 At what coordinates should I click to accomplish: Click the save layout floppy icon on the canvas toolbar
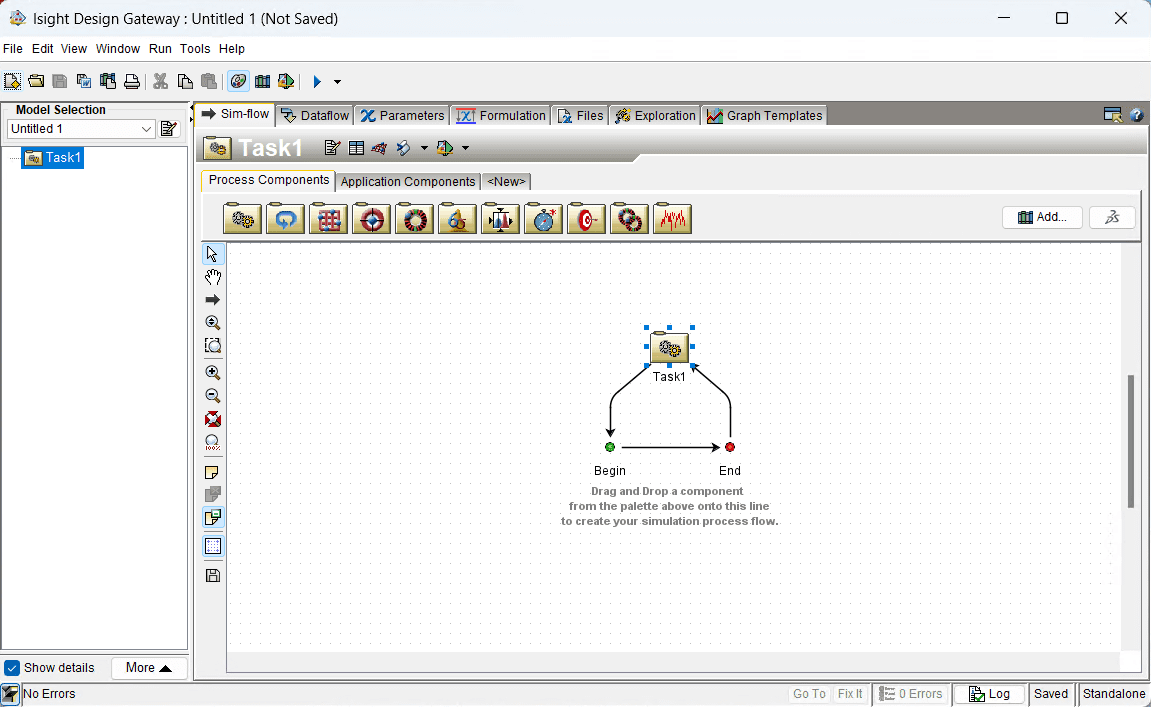coord(213,576)
